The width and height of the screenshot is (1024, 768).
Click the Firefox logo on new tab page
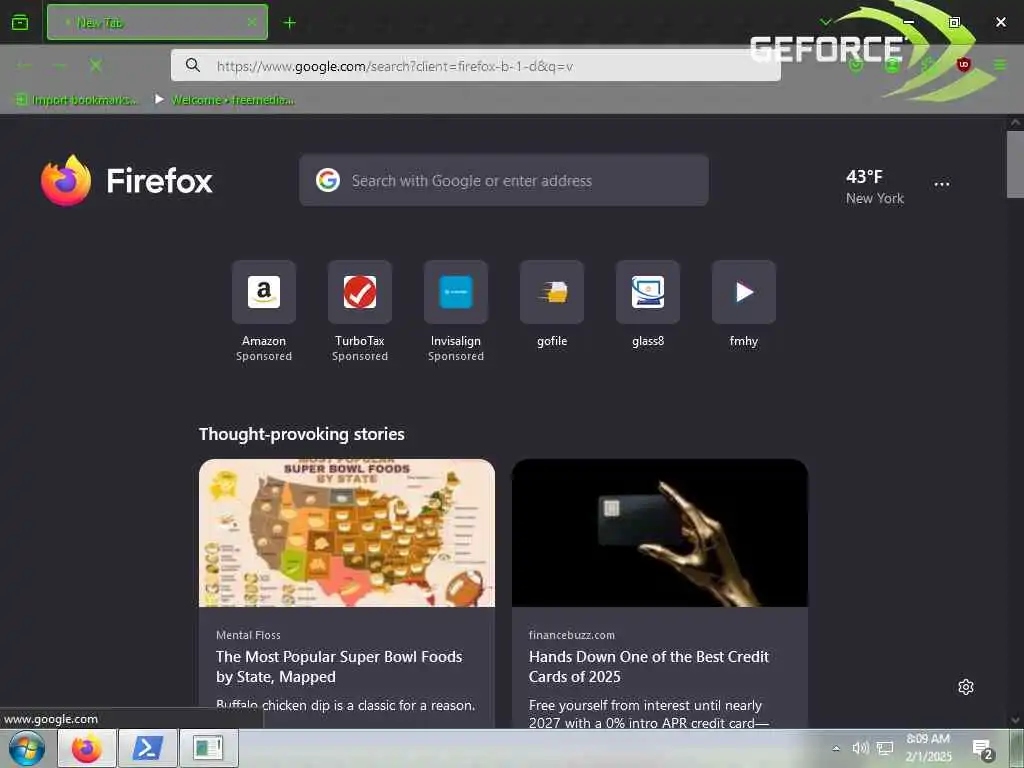click(127, 180)
